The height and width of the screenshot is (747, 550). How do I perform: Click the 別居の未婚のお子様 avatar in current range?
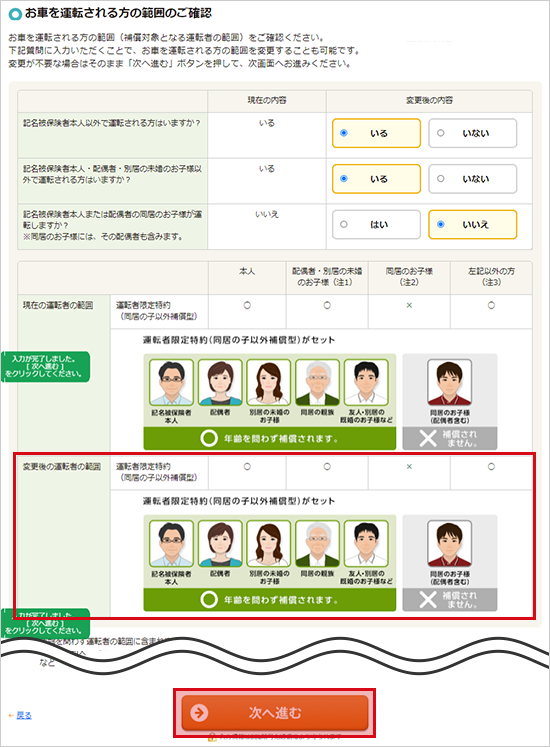tap(269, 383)
